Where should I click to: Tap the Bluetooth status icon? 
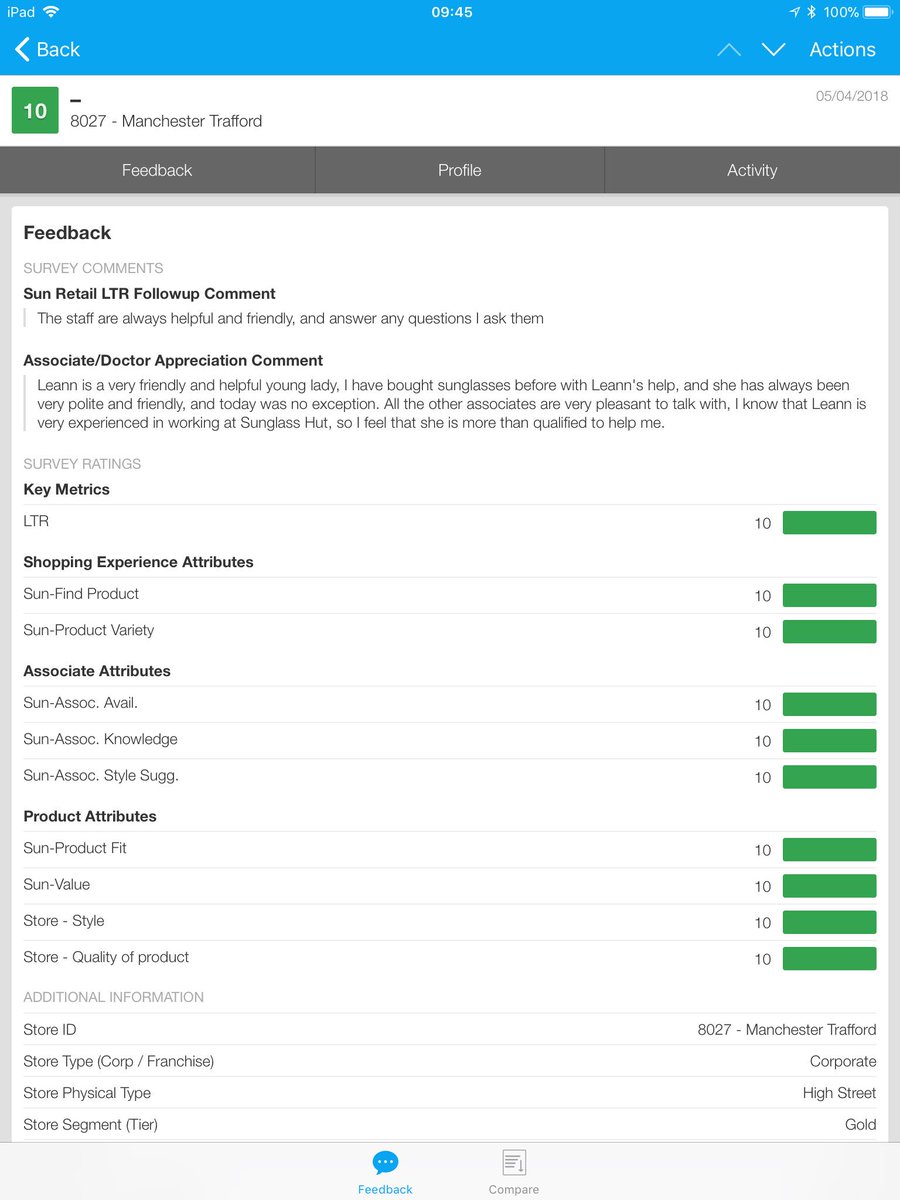click(x=811, y=12)
